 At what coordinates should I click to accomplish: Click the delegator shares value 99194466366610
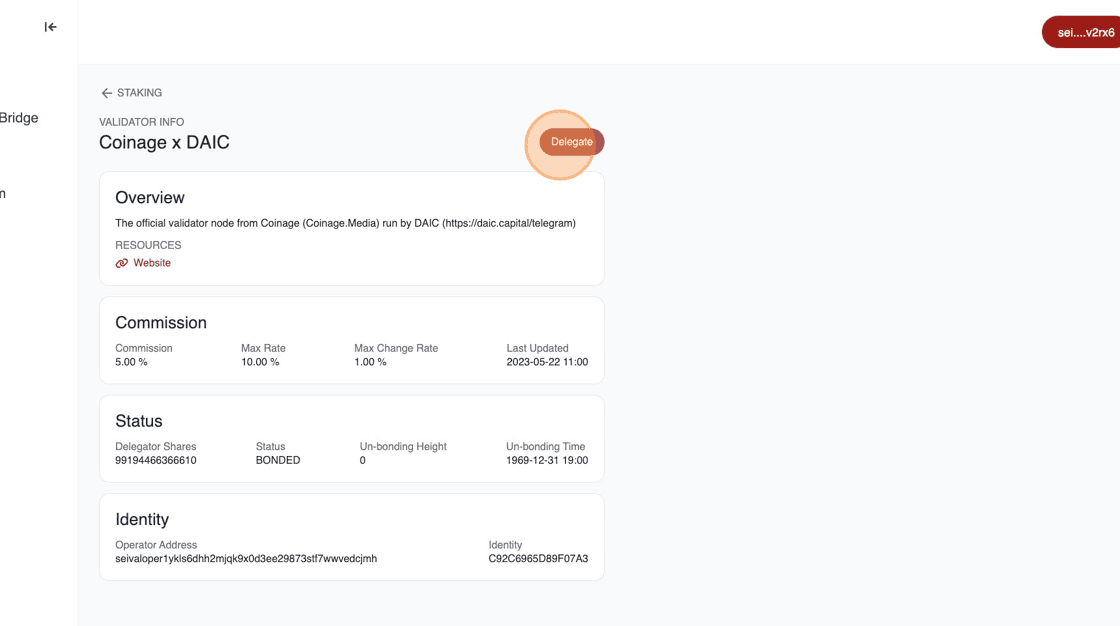156,461
